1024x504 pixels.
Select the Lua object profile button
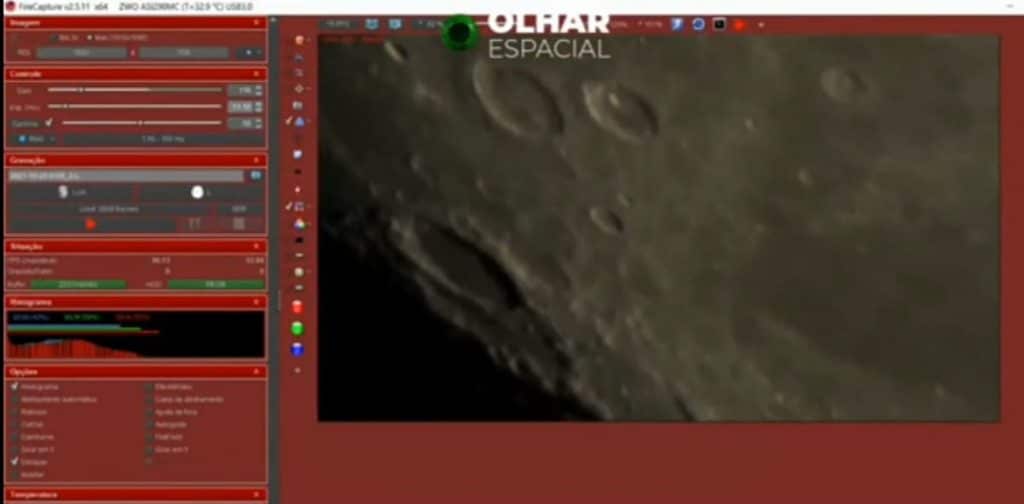[x=72, y=193]
